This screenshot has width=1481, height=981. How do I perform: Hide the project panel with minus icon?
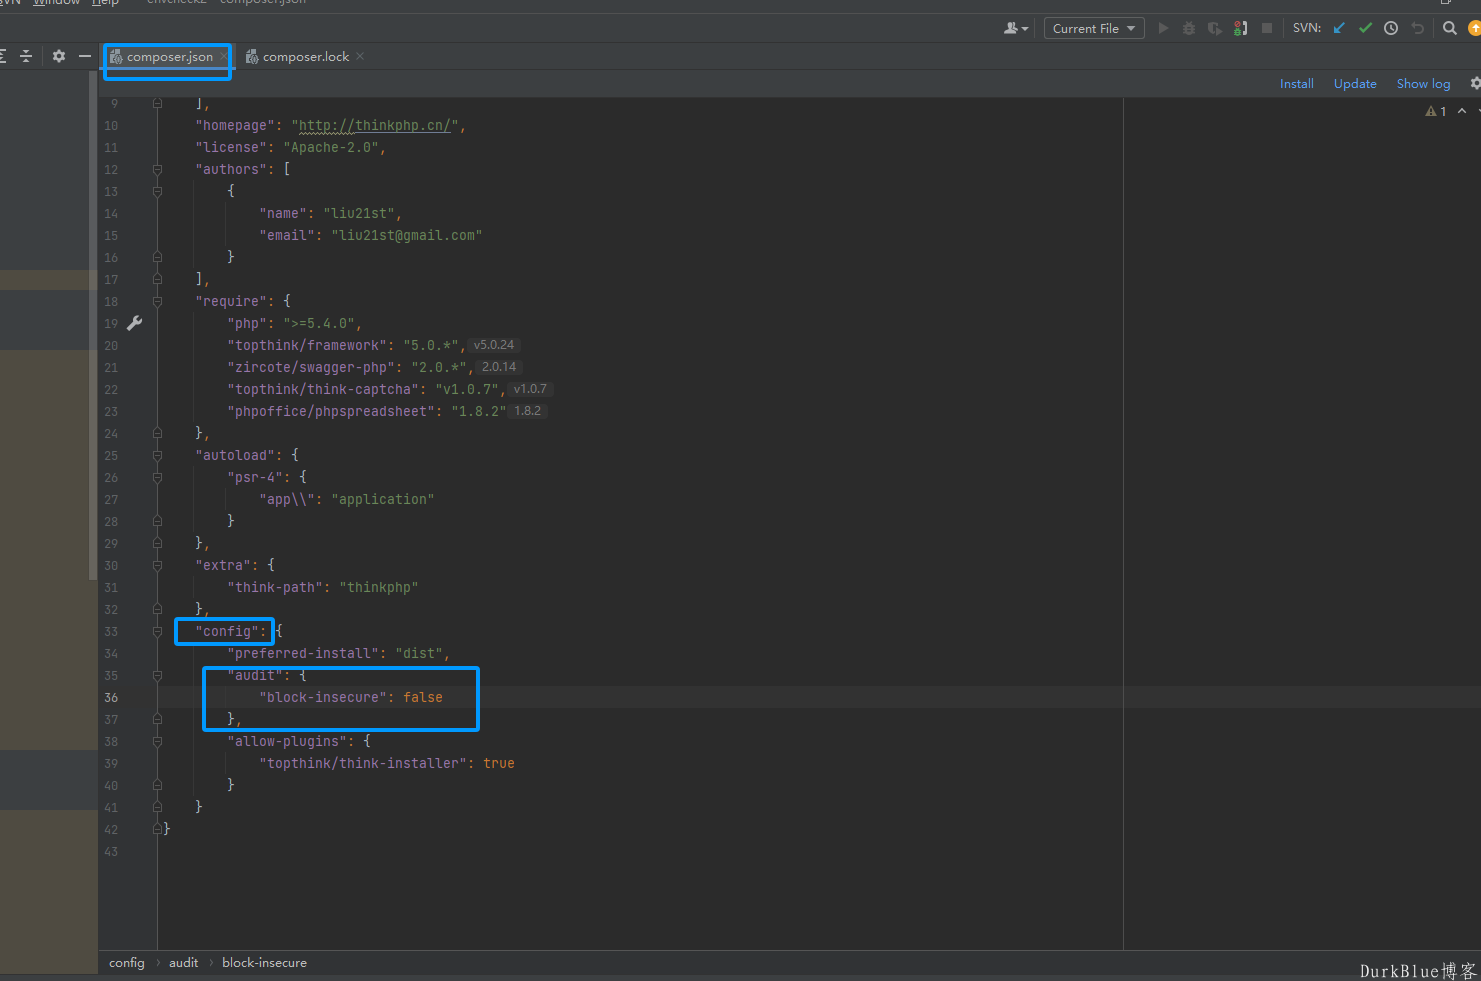click(x=85, y=56)
